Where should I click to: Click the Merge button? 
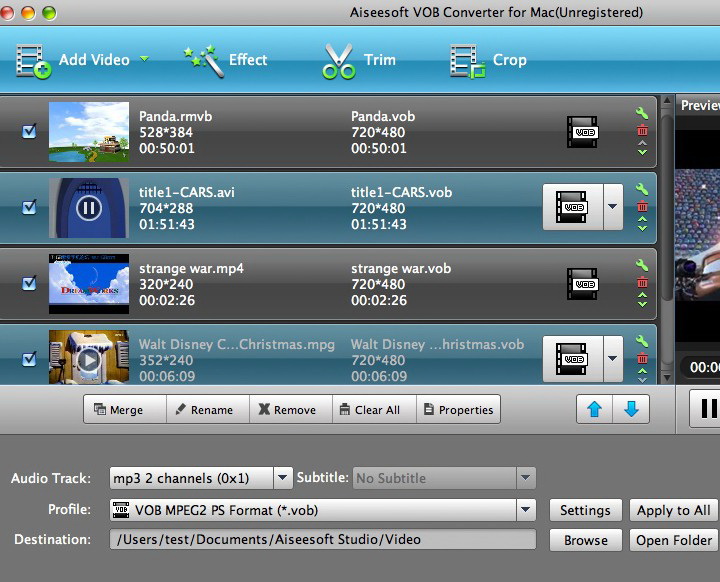point(125,409)
